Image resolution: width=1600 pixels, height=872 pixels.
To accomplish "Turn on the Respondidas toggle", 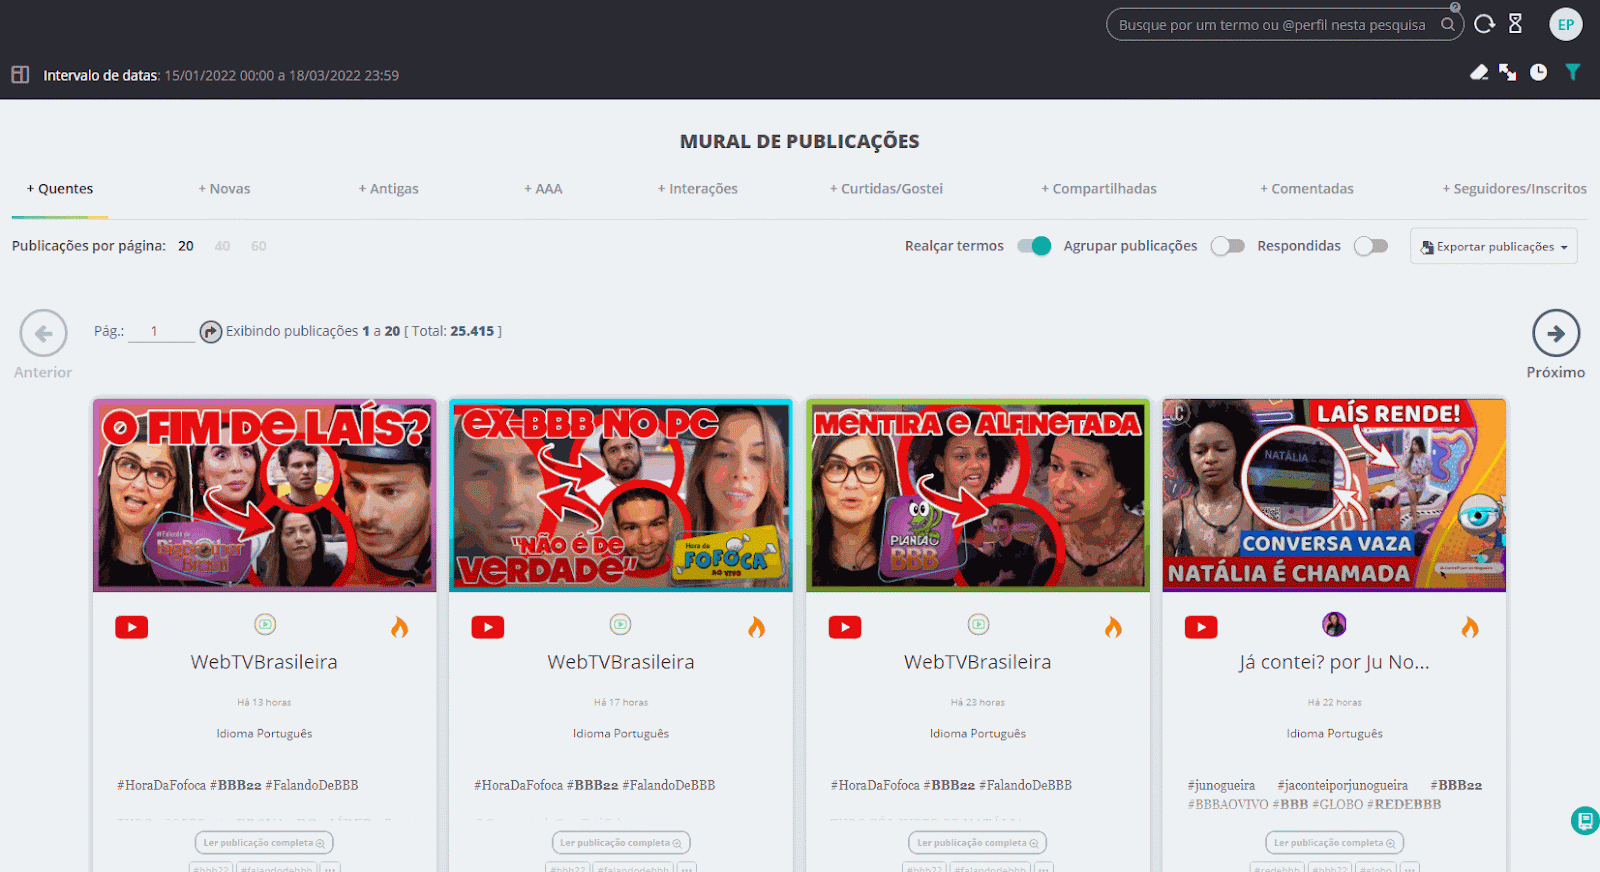I will click(x=1370, y=246).
